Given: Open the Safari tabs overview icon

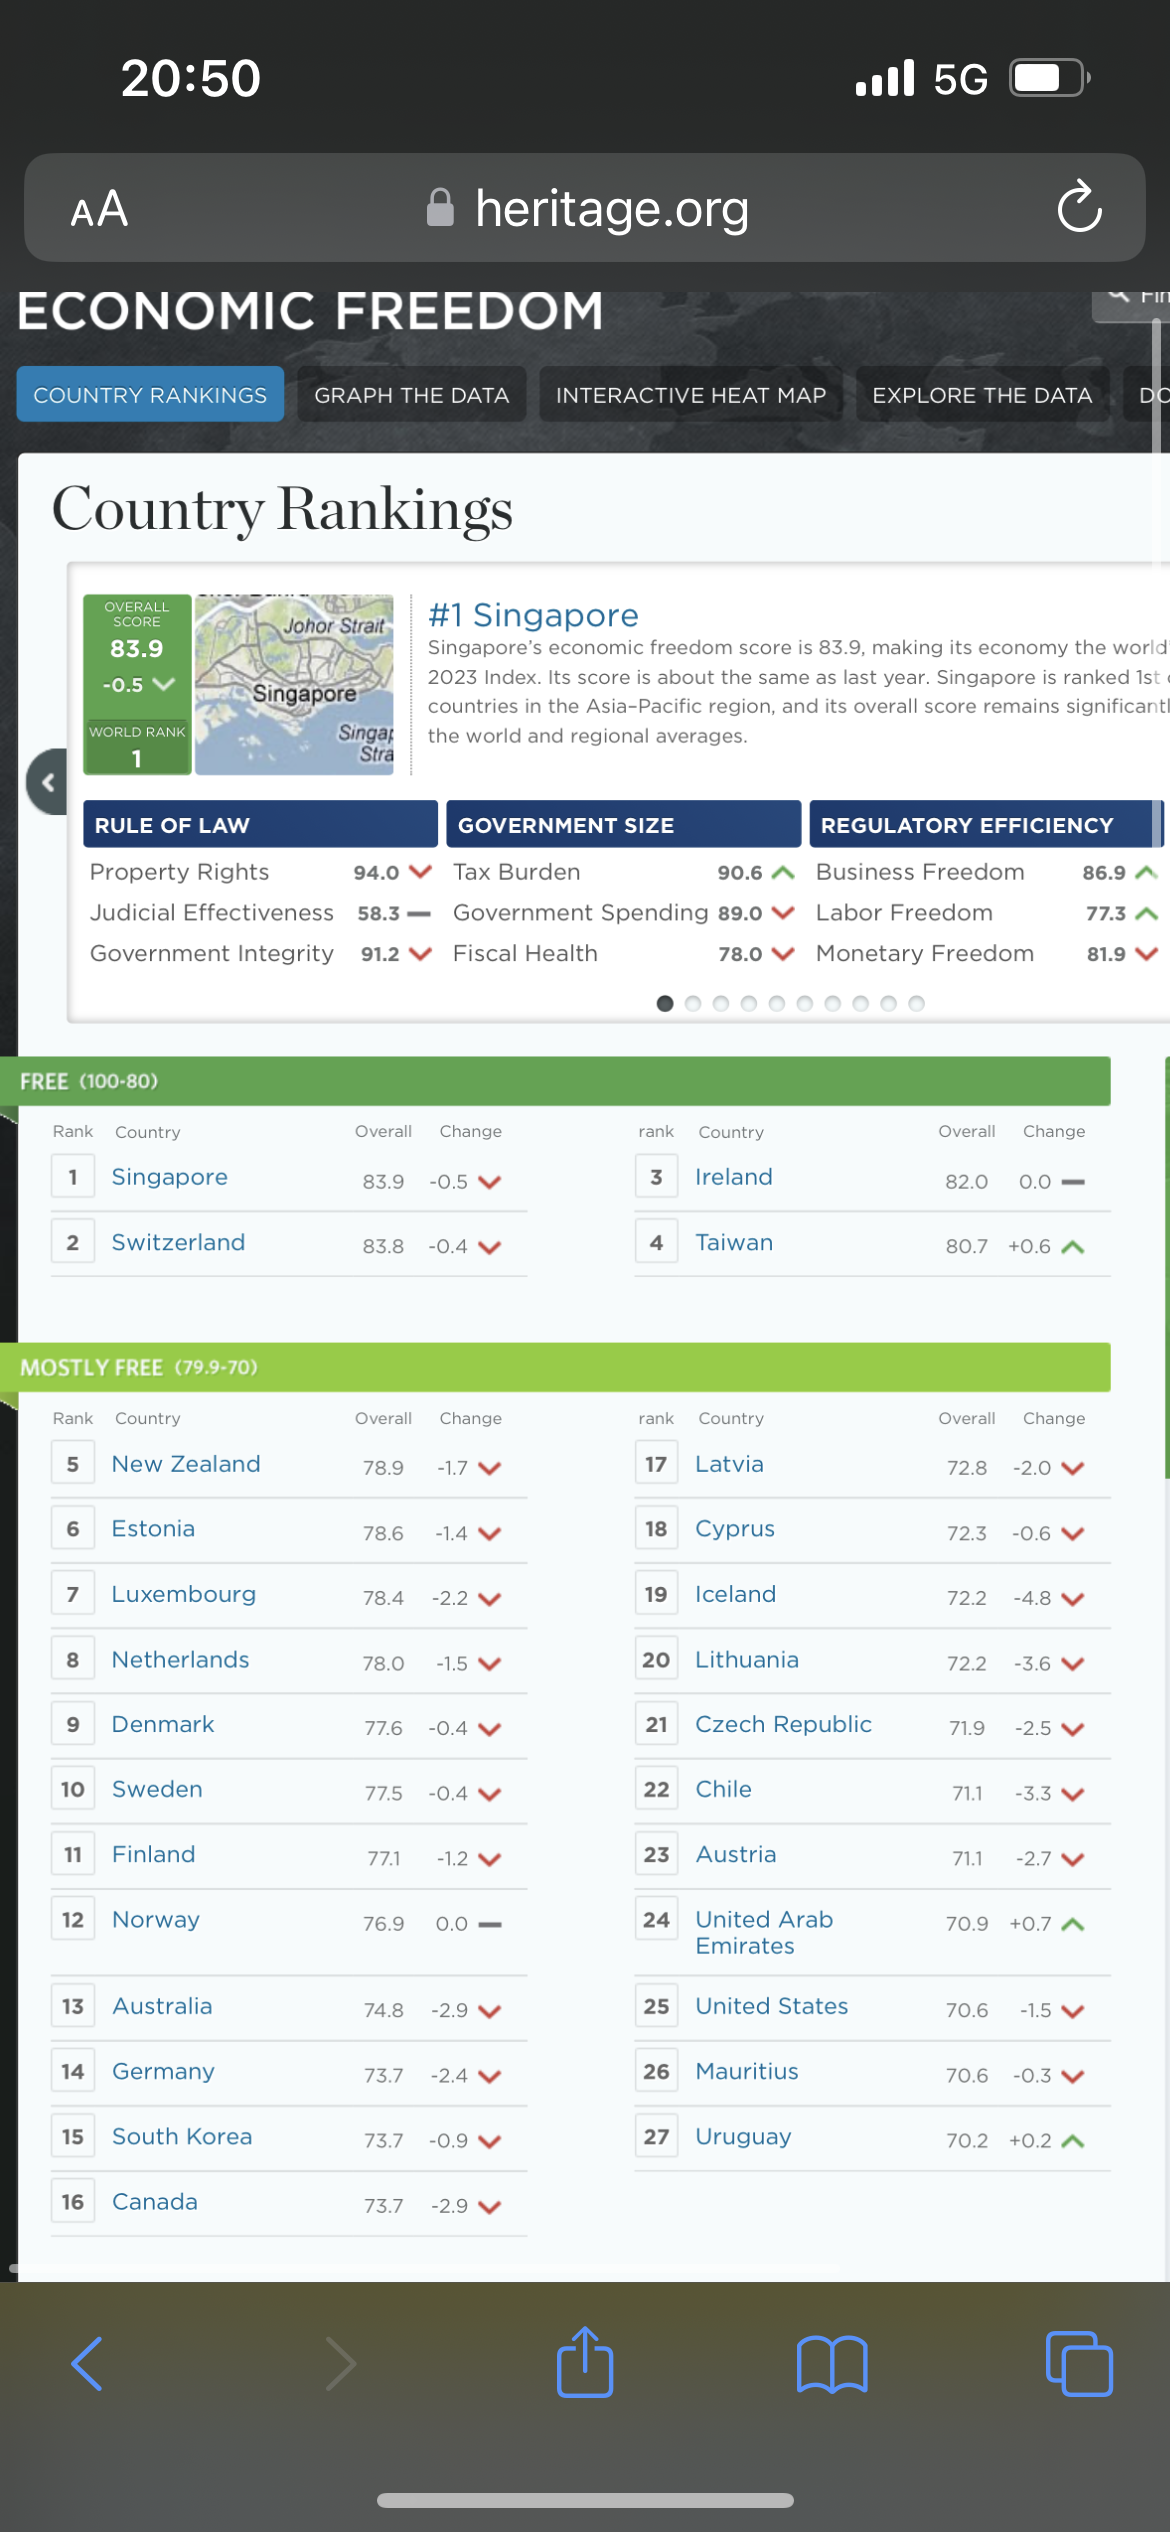Looking at the screenshot, I should (1078, 2364).
